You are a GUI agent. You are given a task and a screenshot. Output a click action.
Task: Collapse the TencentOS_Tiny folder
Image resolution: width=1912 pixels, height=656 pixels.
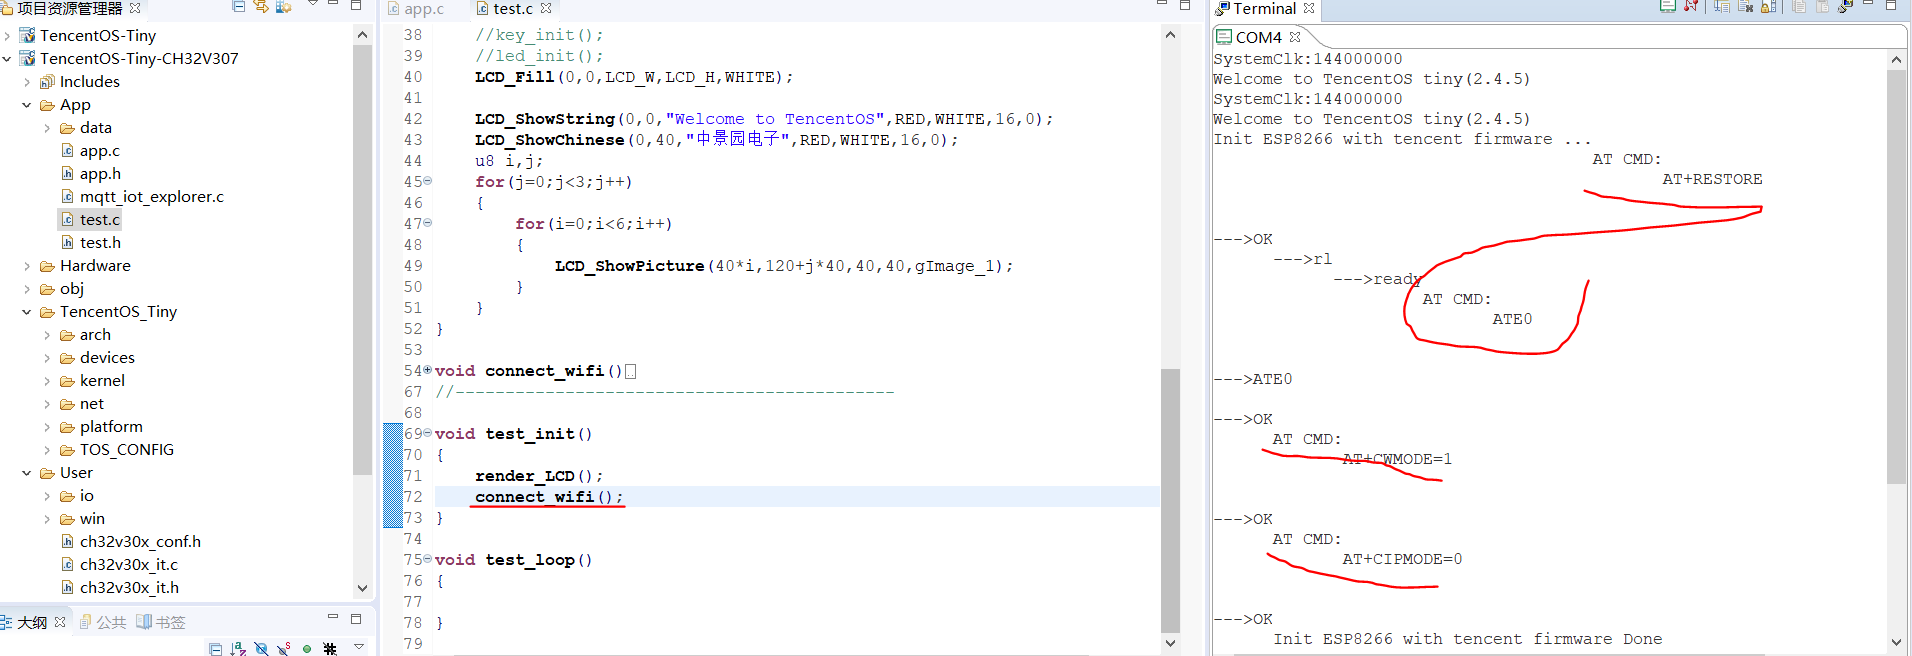click(27, 312)
